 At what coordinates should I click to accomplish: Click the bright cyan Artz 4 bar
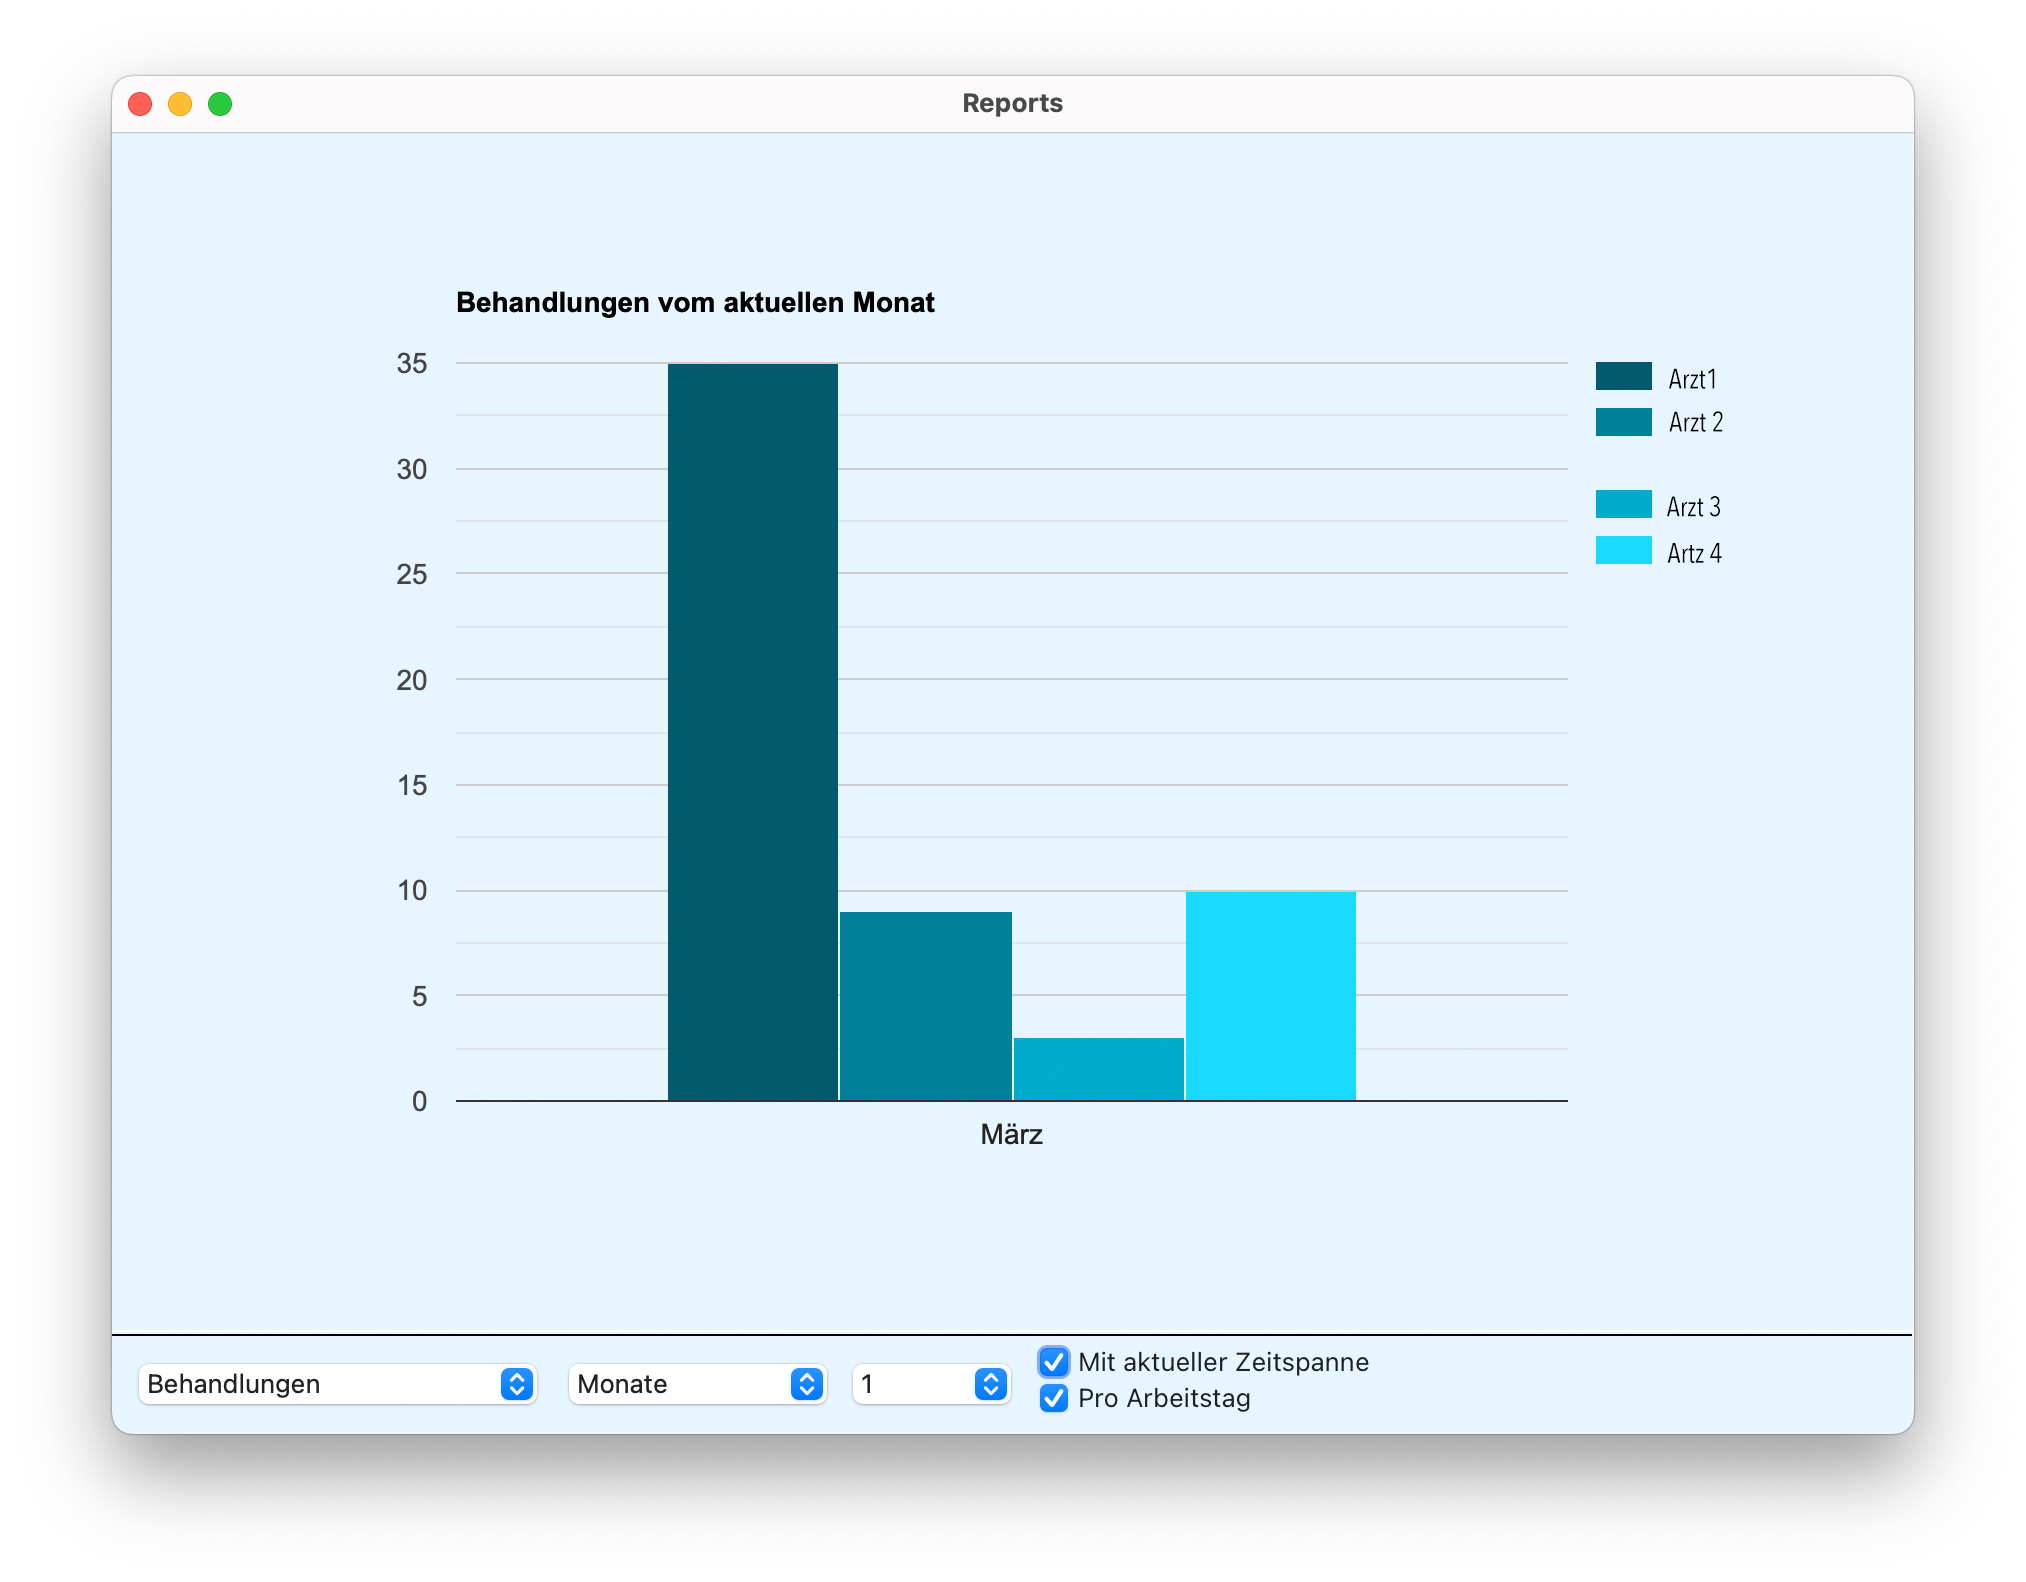[x=1270, y=995]
